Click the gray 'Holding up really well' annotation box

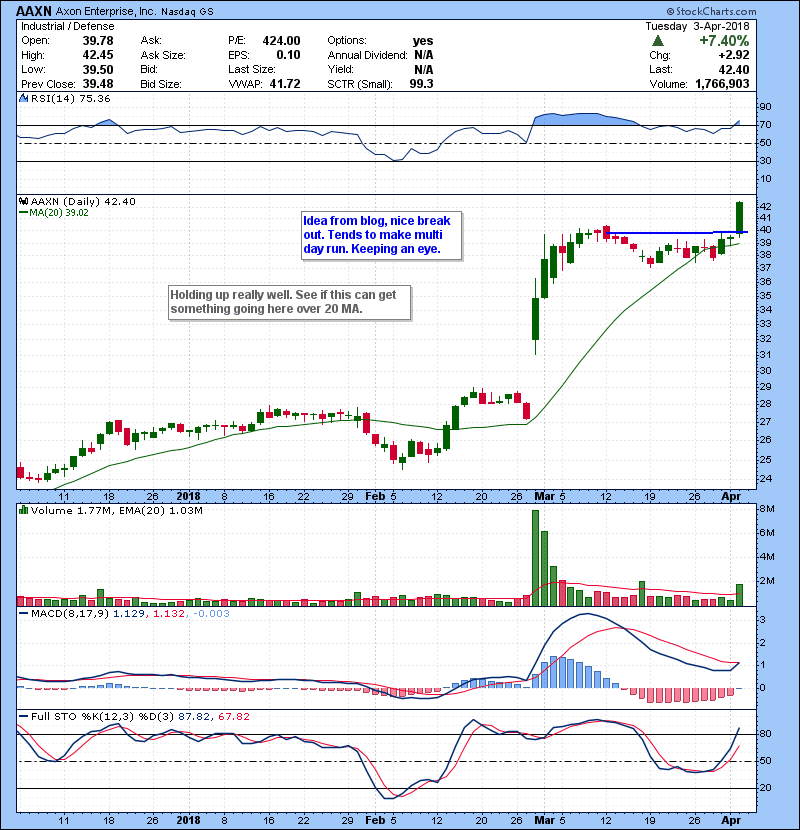(290, 302)
